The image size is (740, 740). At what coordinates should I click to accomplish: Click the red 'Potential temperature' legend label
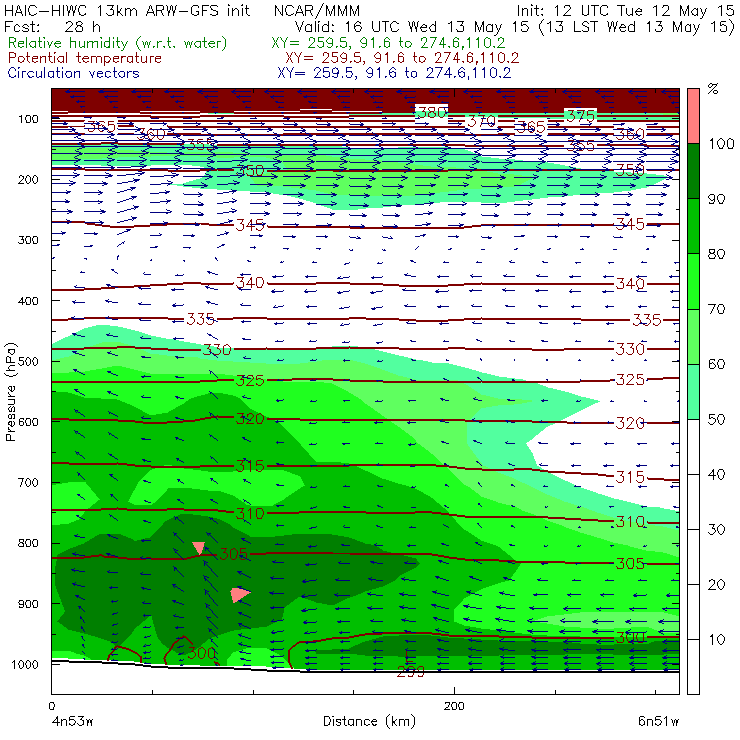click(85, 58)
